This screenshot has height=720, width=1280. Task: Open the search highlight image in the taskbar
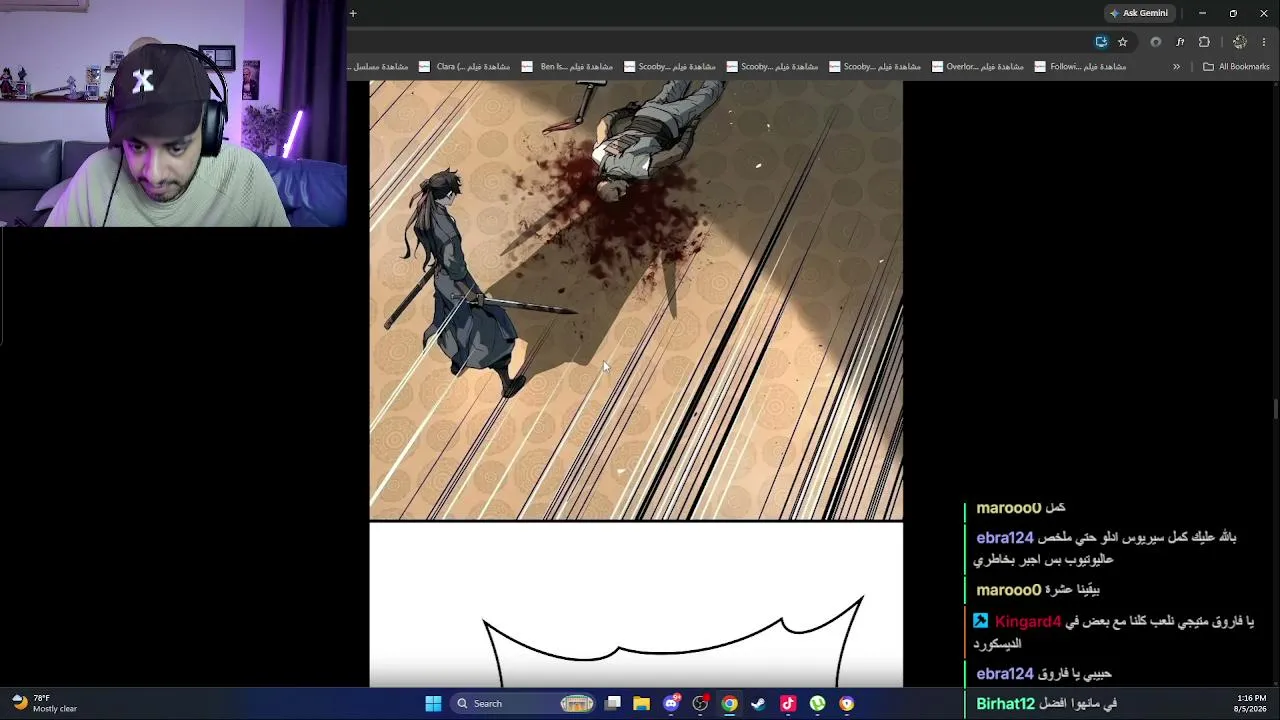tap(577, 704)
